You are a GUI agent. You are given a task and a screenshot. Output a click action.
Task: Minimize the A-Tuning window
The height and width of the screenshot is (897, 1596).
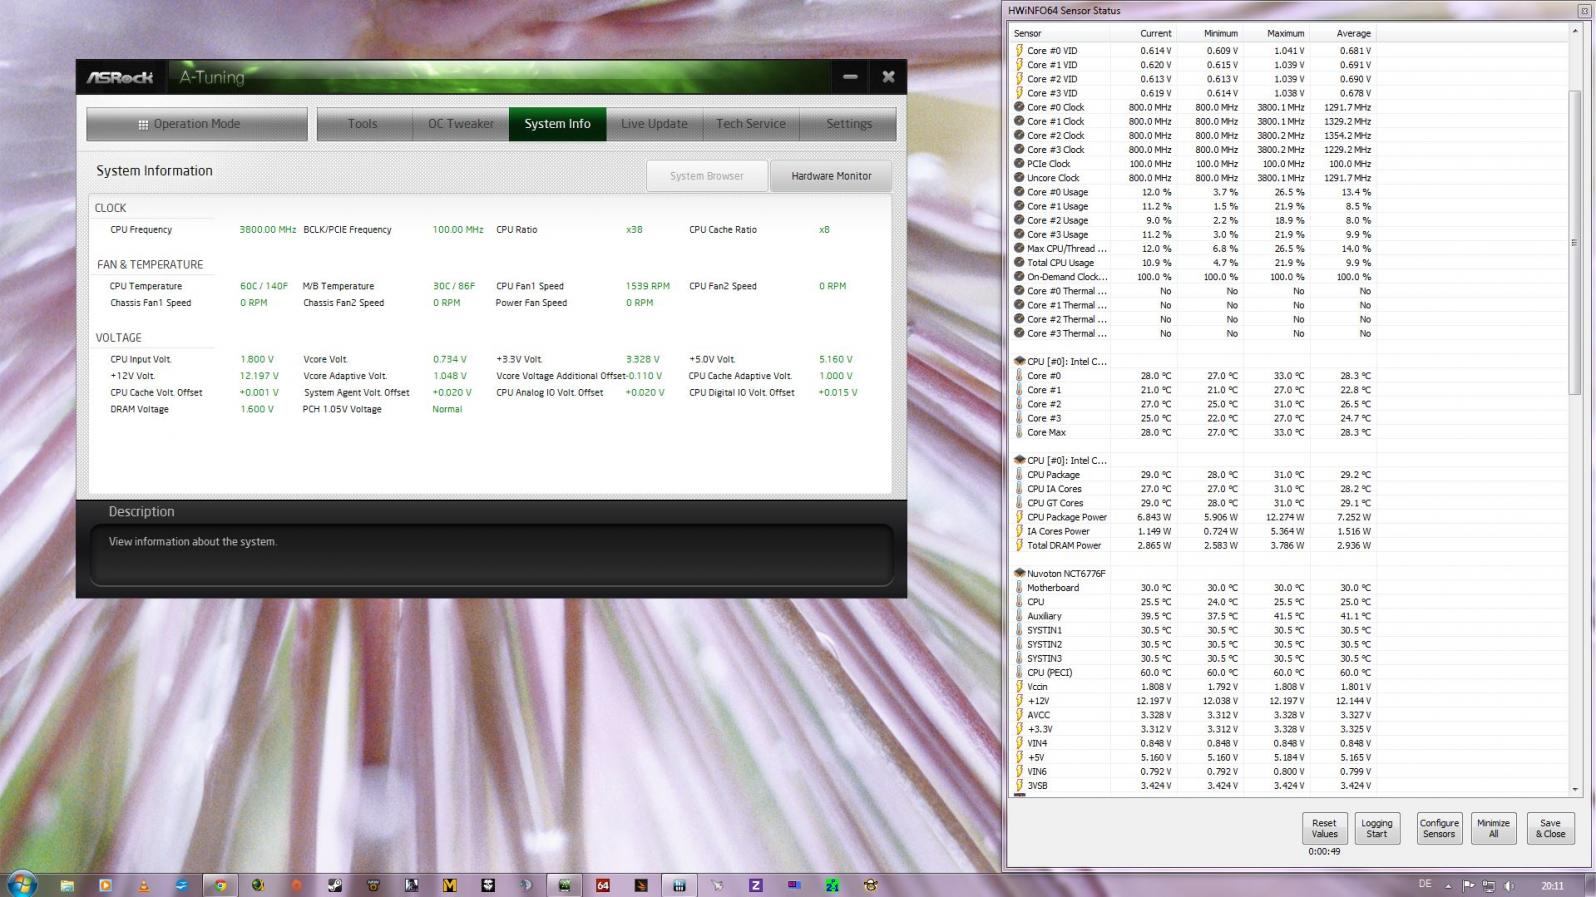850,77
